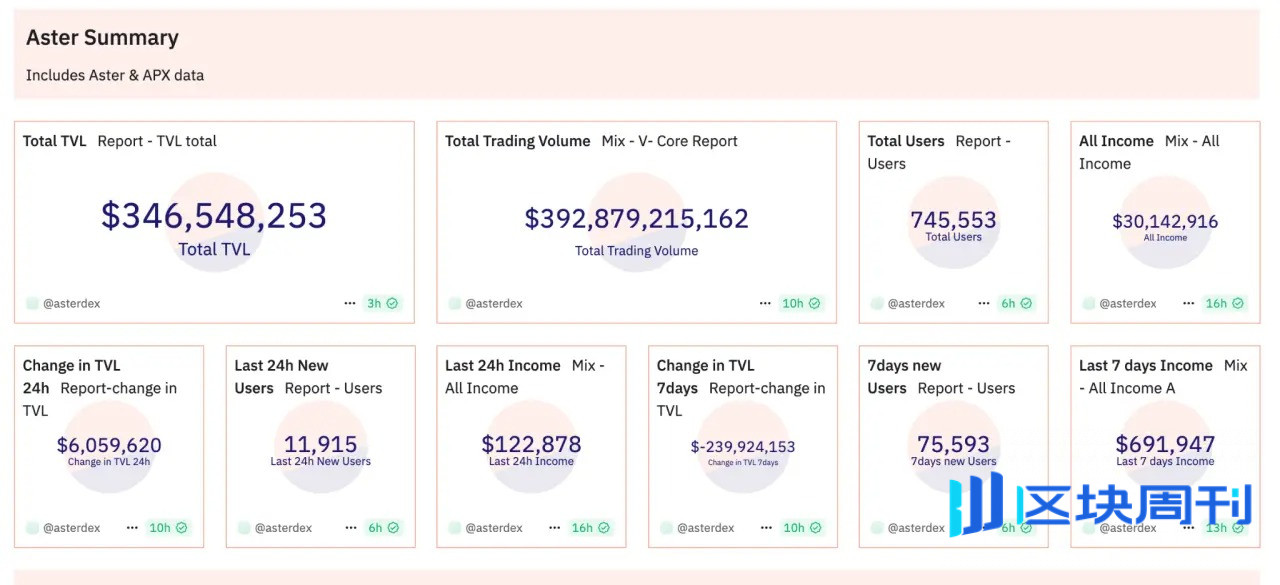The image size is (1280, 585).
Task: Click the 16h refresh badge on Last 24h Income
Action: pyautogui.click(x=590, y=528)
